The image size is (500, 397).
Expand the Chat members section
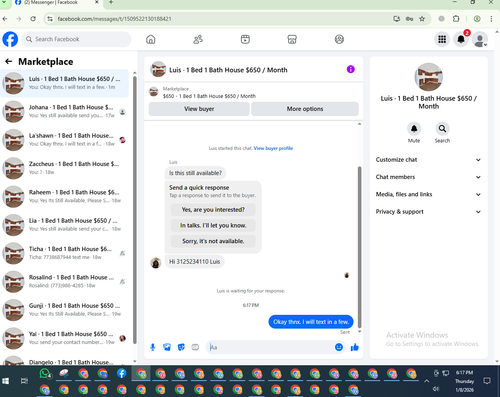429,177
